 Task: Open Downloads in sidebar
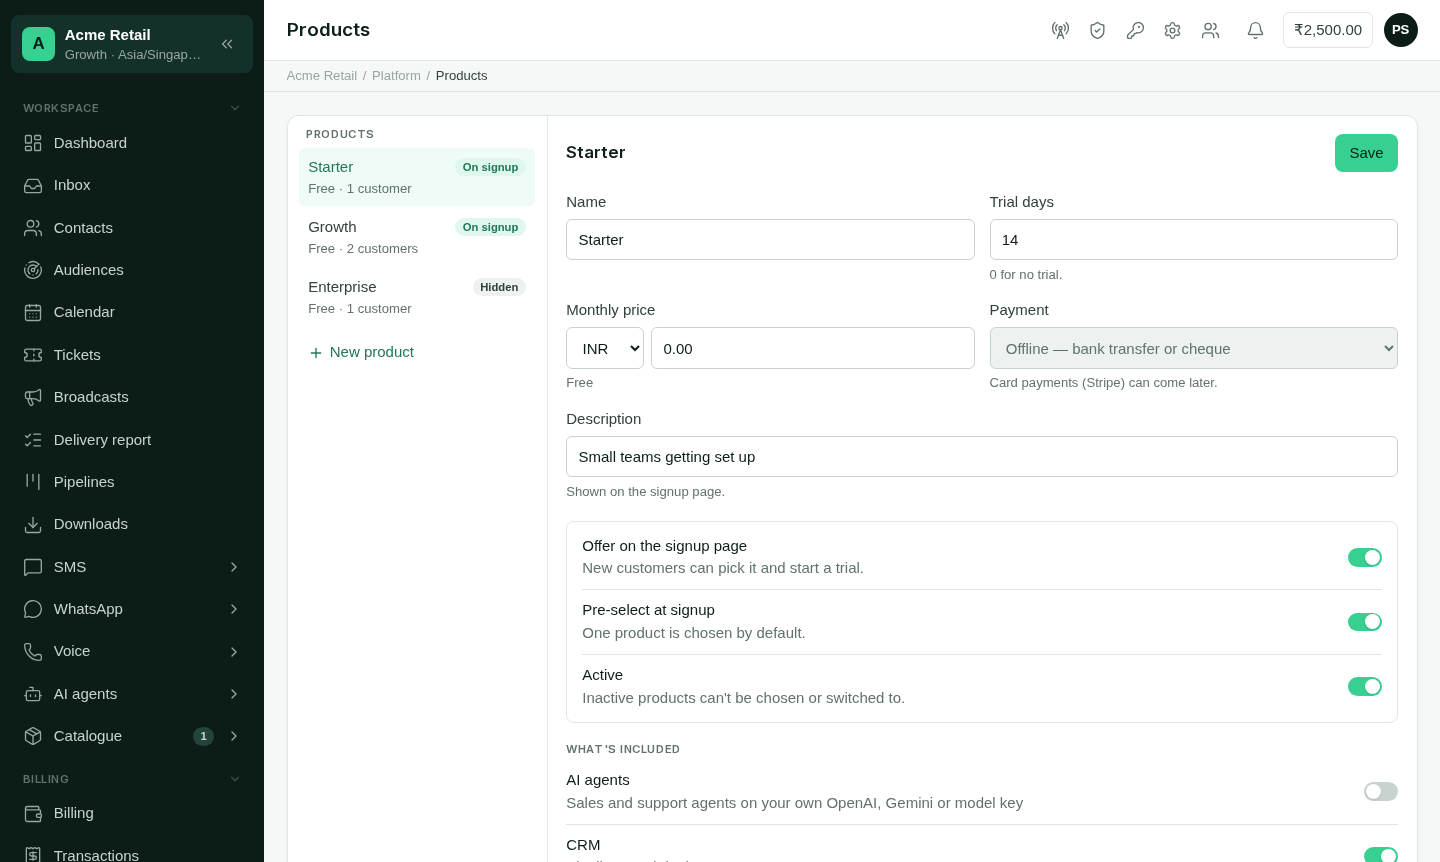132,524
